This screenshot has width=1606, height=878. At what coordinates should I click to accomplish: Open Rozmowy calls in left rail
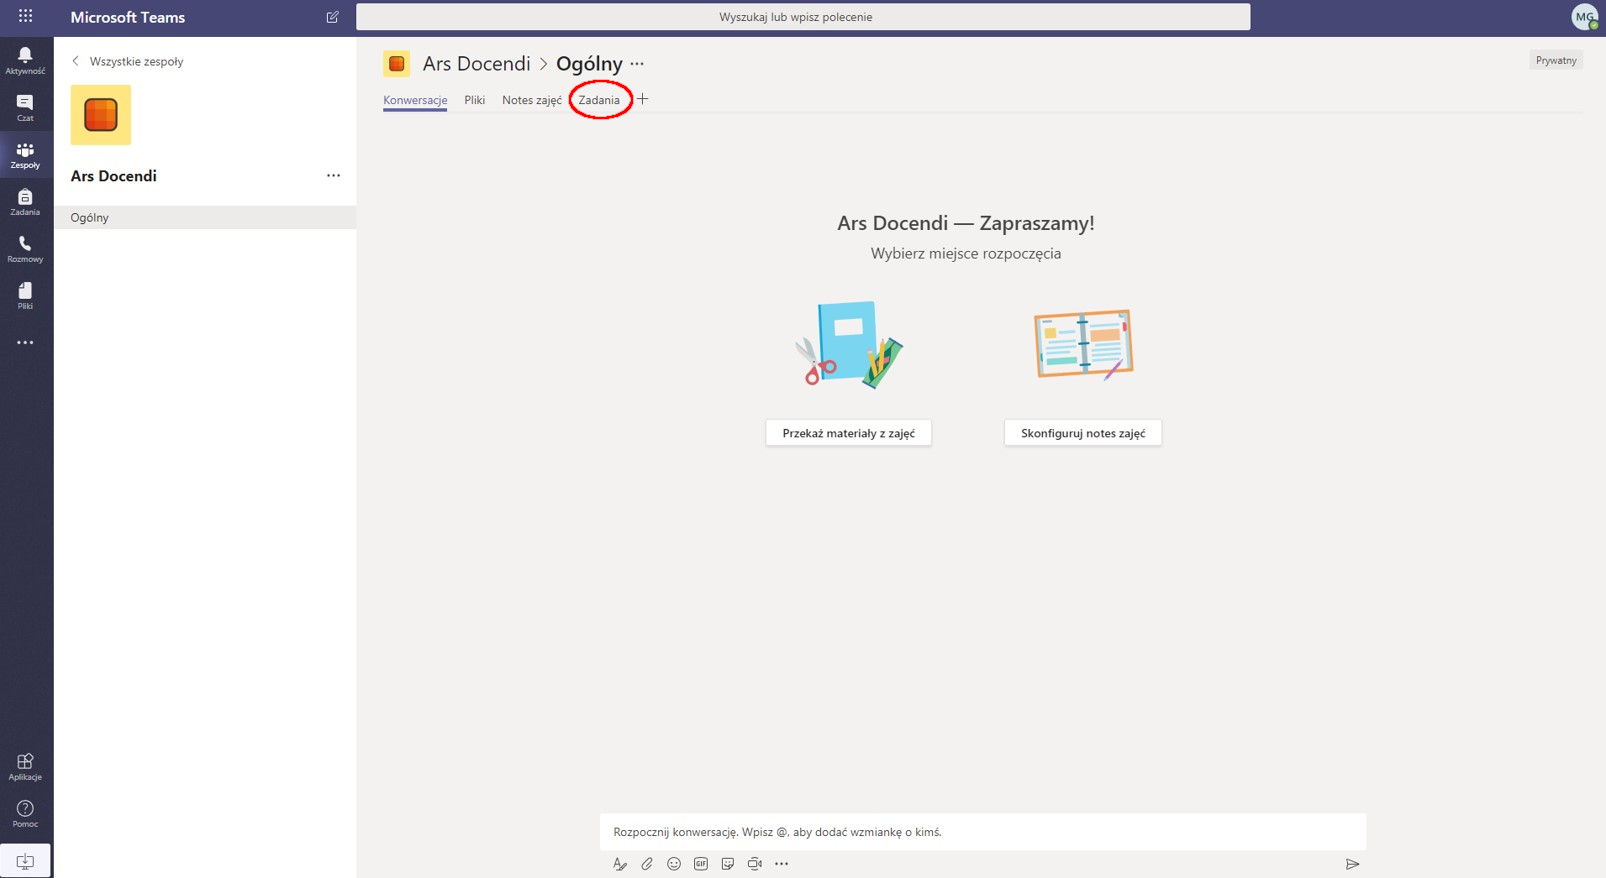click(x=25, y=248)
